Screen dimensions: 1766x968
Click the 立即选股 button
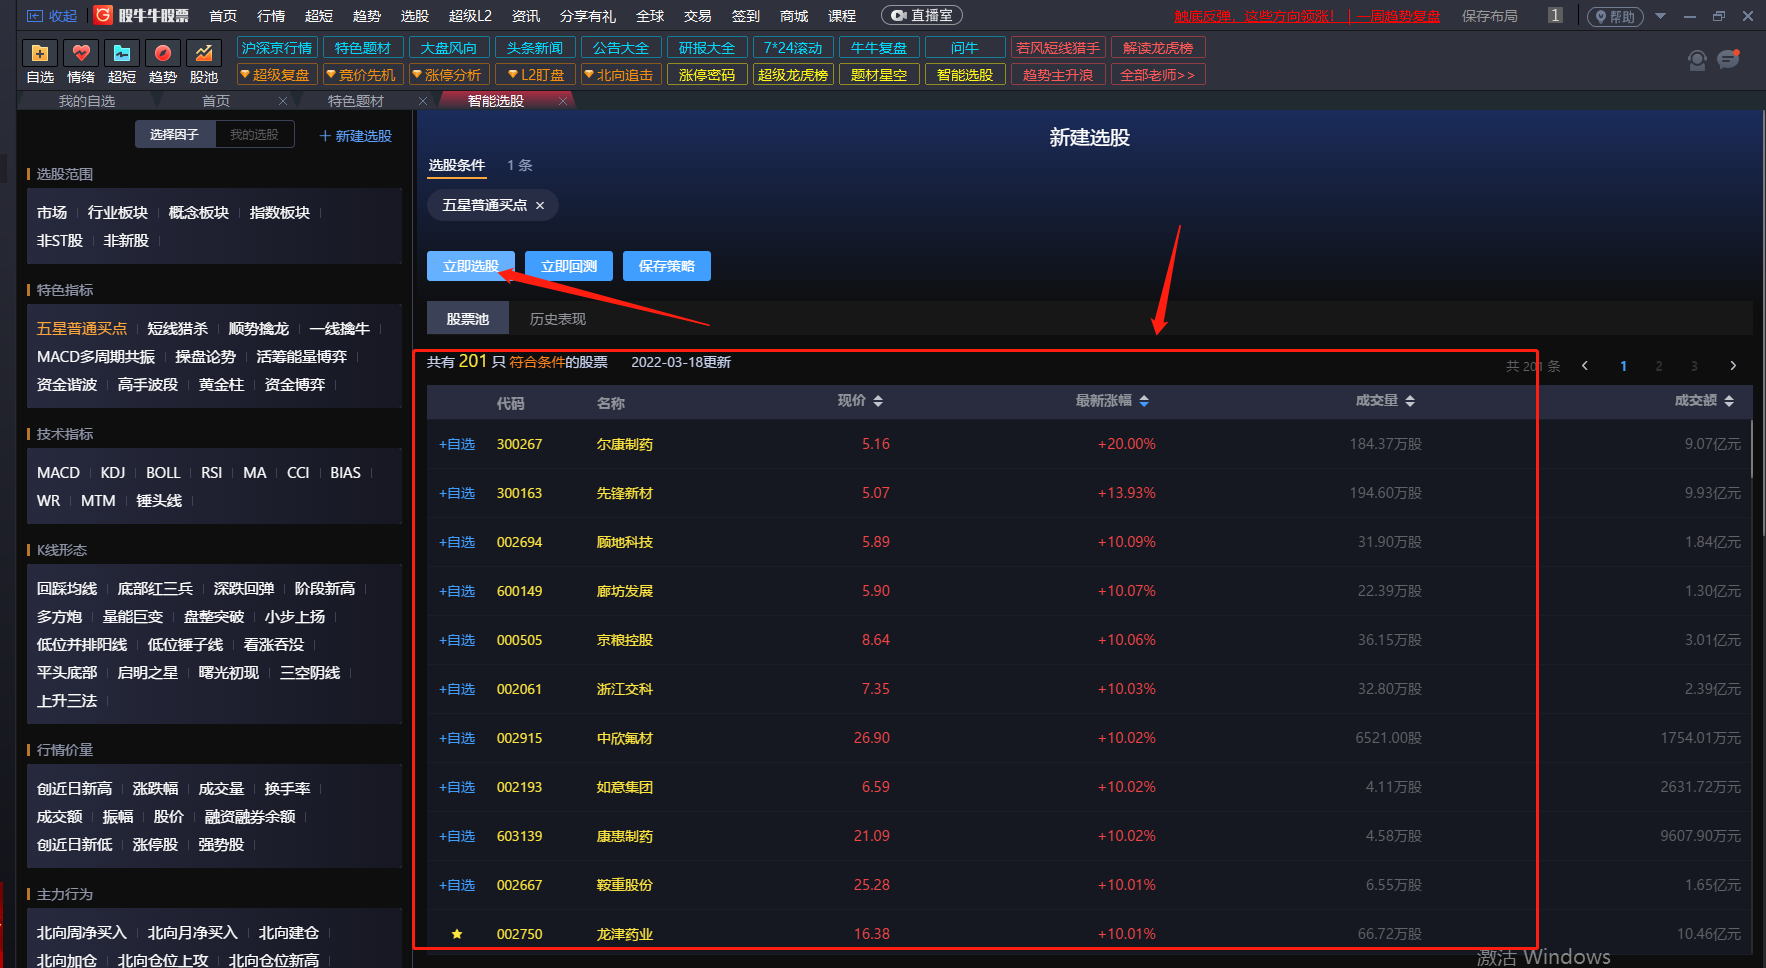471,266
